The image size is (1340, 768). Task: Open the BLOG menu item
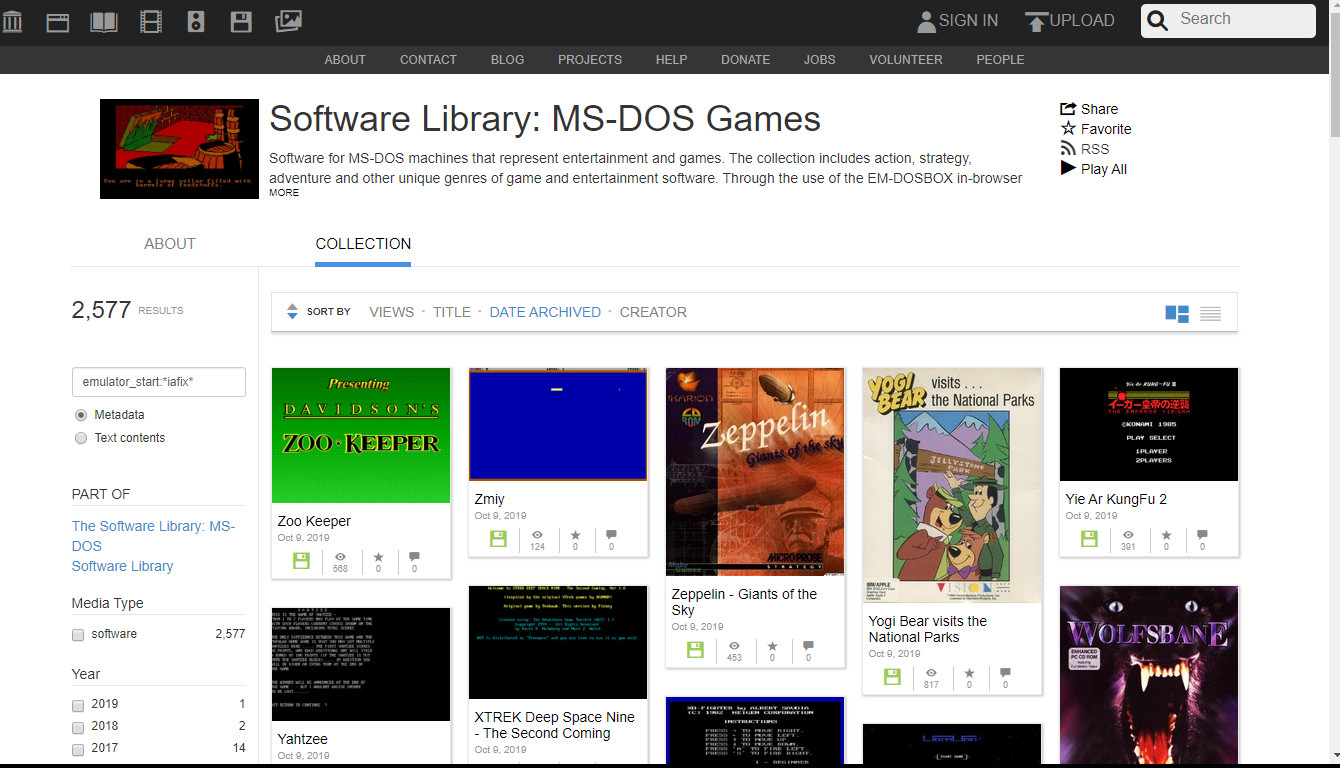507,60
